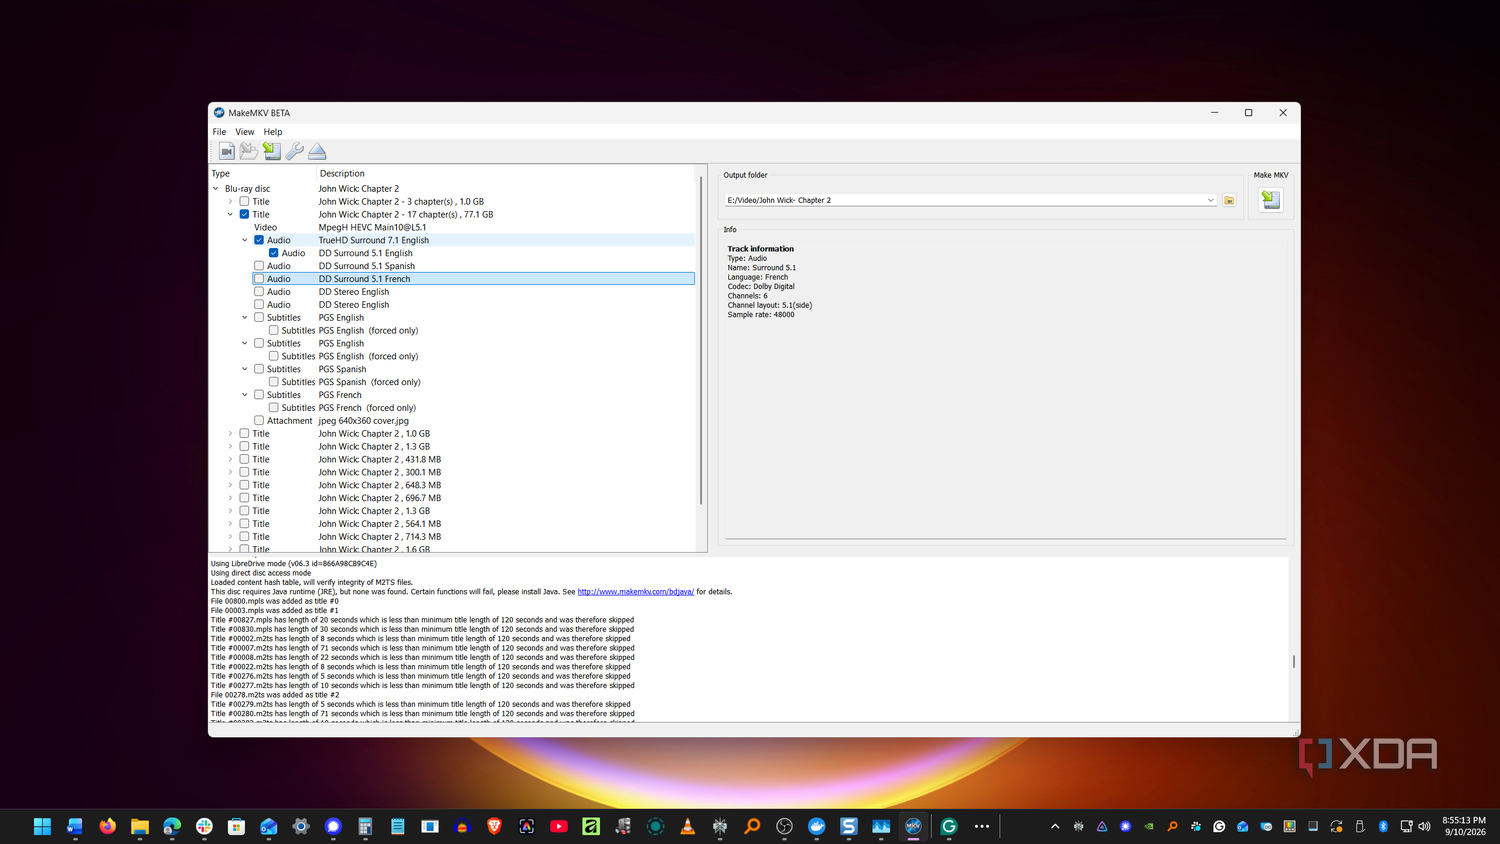
Task: Open Grammarly from the taskbar
Action: click(949, 826)
